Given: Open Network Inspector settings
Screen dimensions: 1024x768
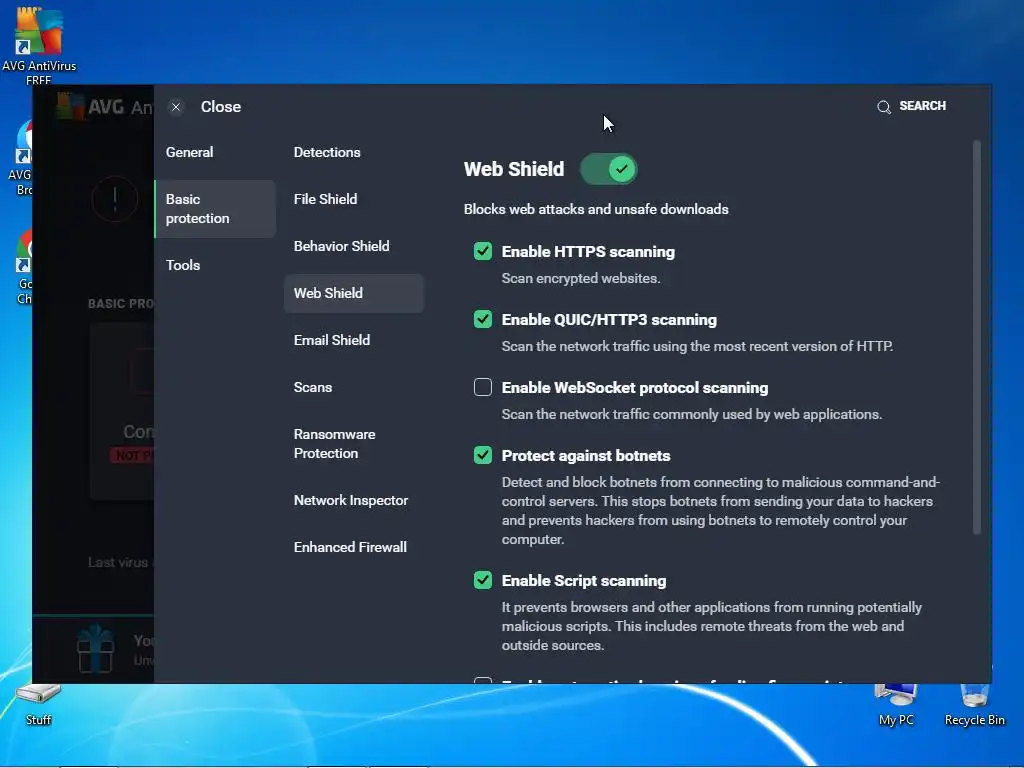Looking at the screenshot, I should click(x=351, y=500).
